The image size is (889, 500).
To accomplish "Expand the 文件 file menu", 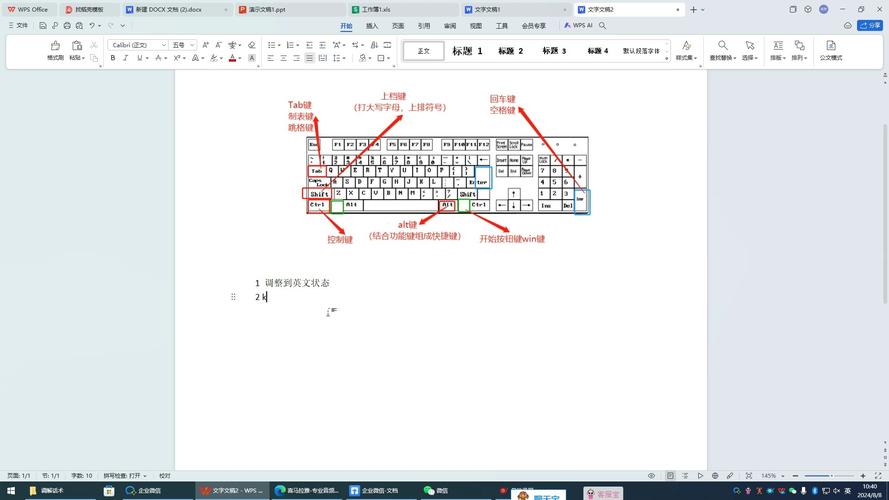I will (x=17, y=25).
